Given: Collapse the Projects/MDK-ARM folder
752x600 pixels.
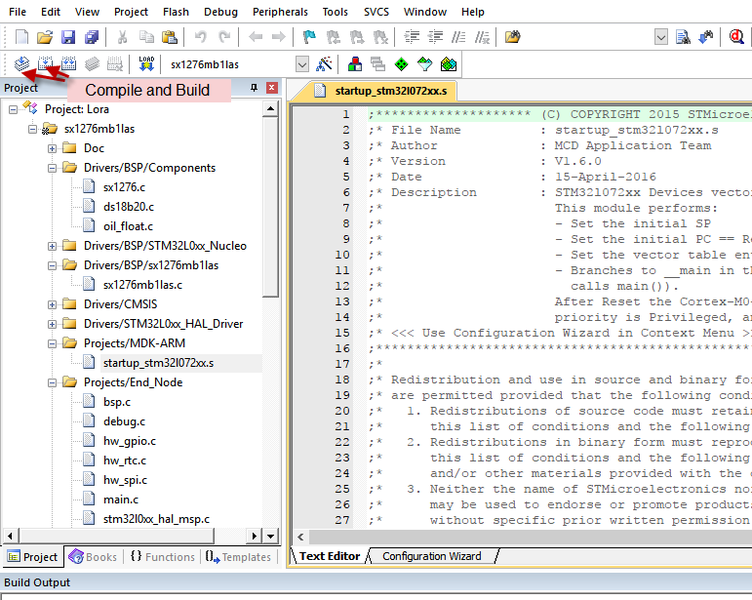Looking at the screenshot, I should (x=52, y=344).
